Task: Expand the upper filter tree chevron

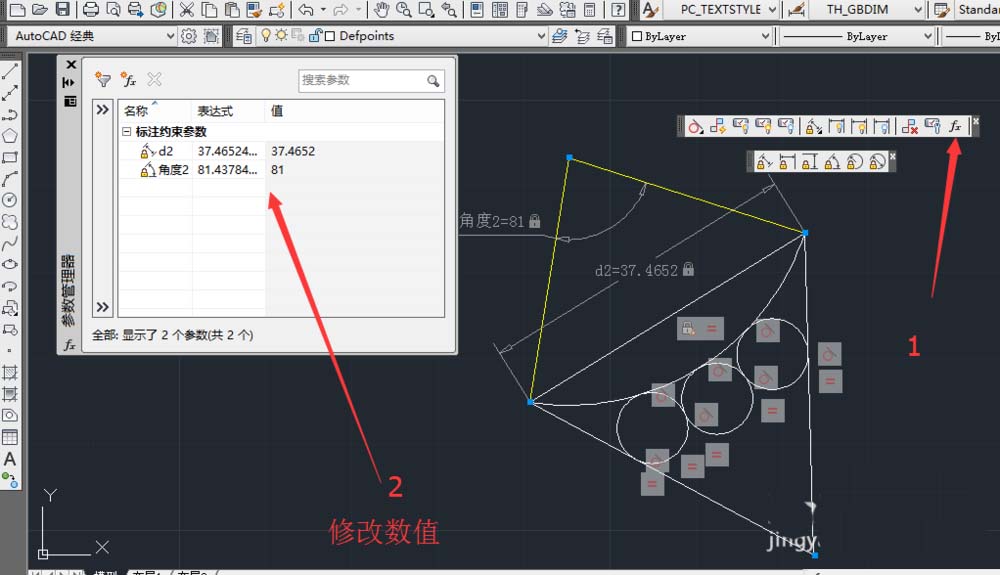Action: (102, 110)
